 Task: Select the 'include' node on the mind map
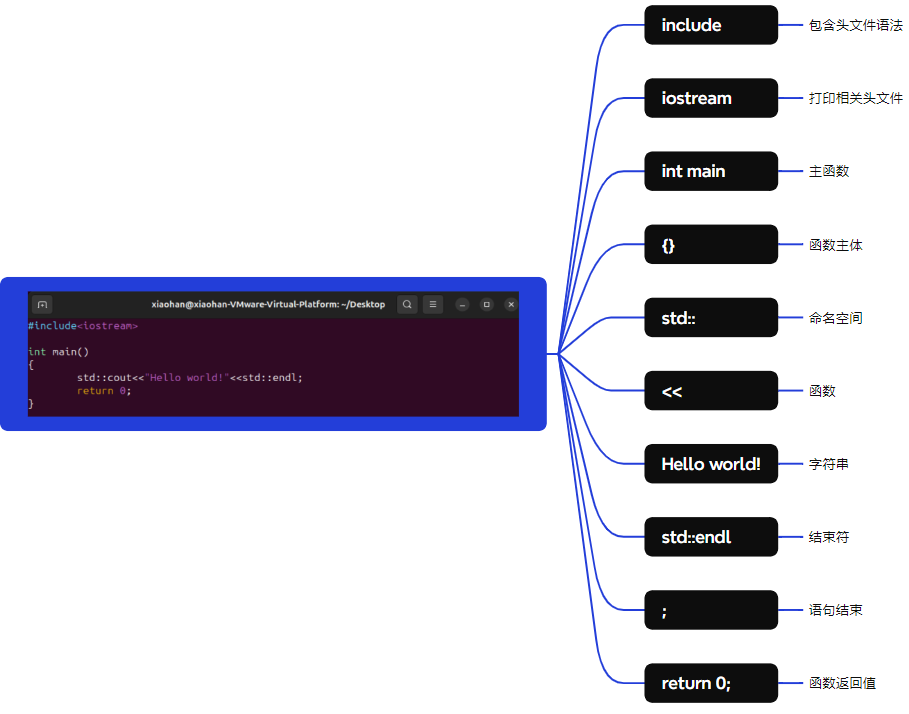[710, 25]
